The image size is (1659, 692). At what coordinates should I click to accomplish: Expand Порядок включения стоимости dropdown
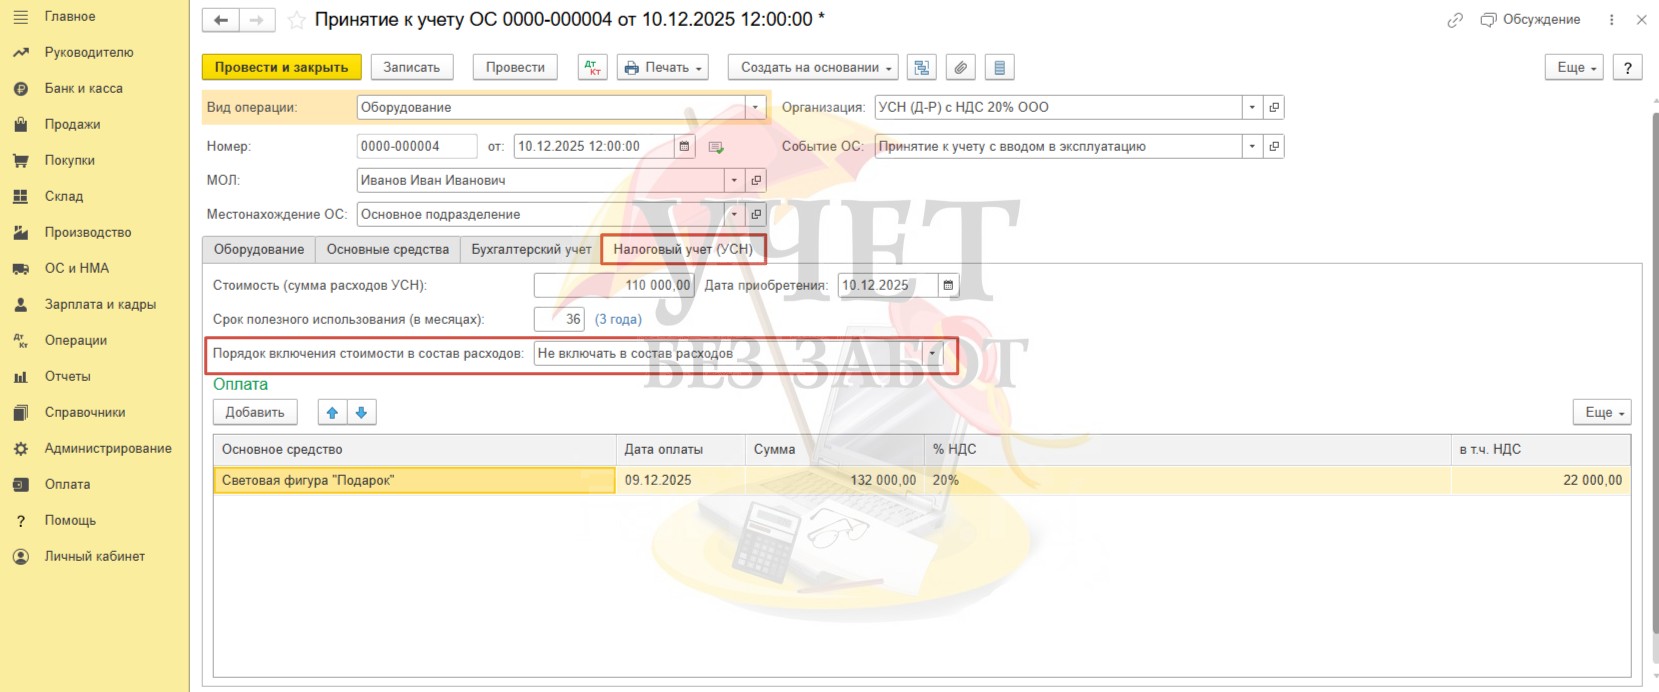pyautogui.click(x=933, y=353)
